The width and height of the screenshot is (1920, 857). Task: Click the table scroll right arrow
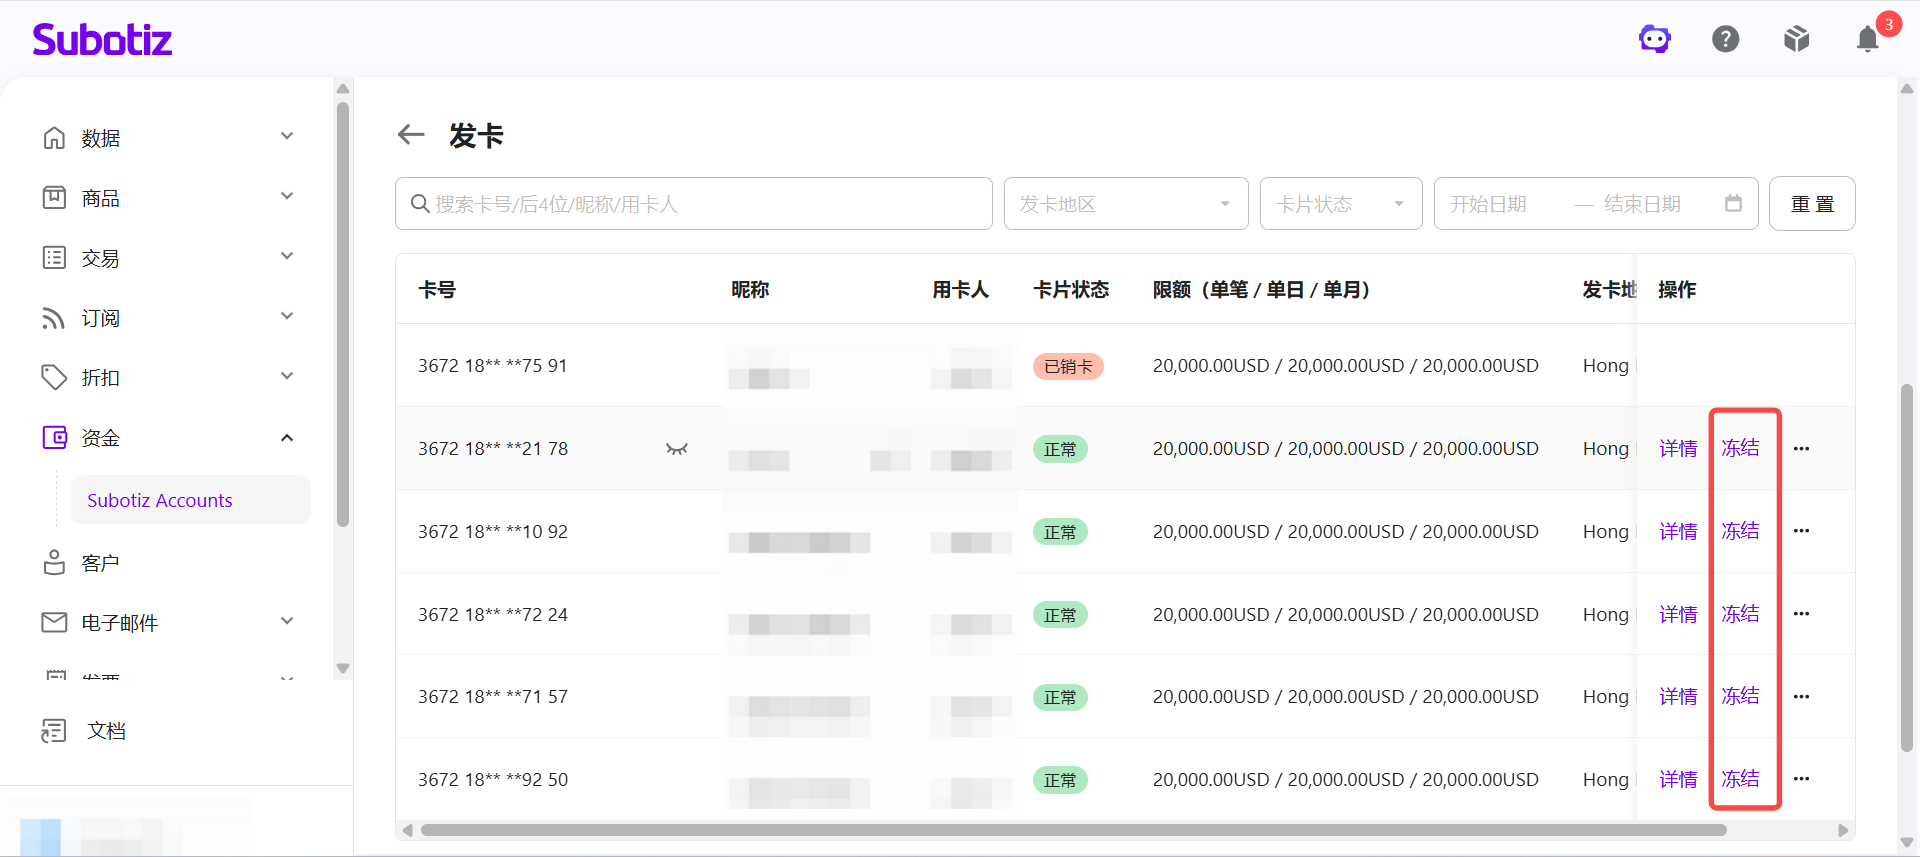(1843, 830)
